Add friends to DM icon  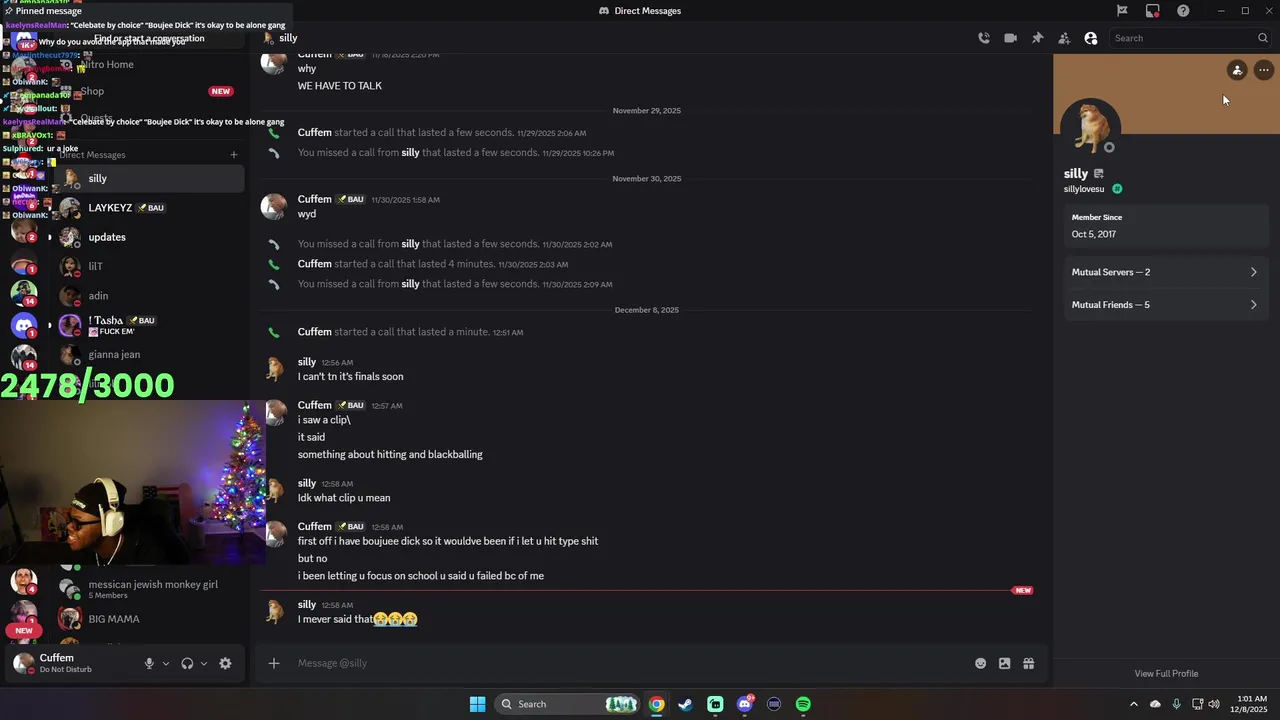[x=1064, y=38]
